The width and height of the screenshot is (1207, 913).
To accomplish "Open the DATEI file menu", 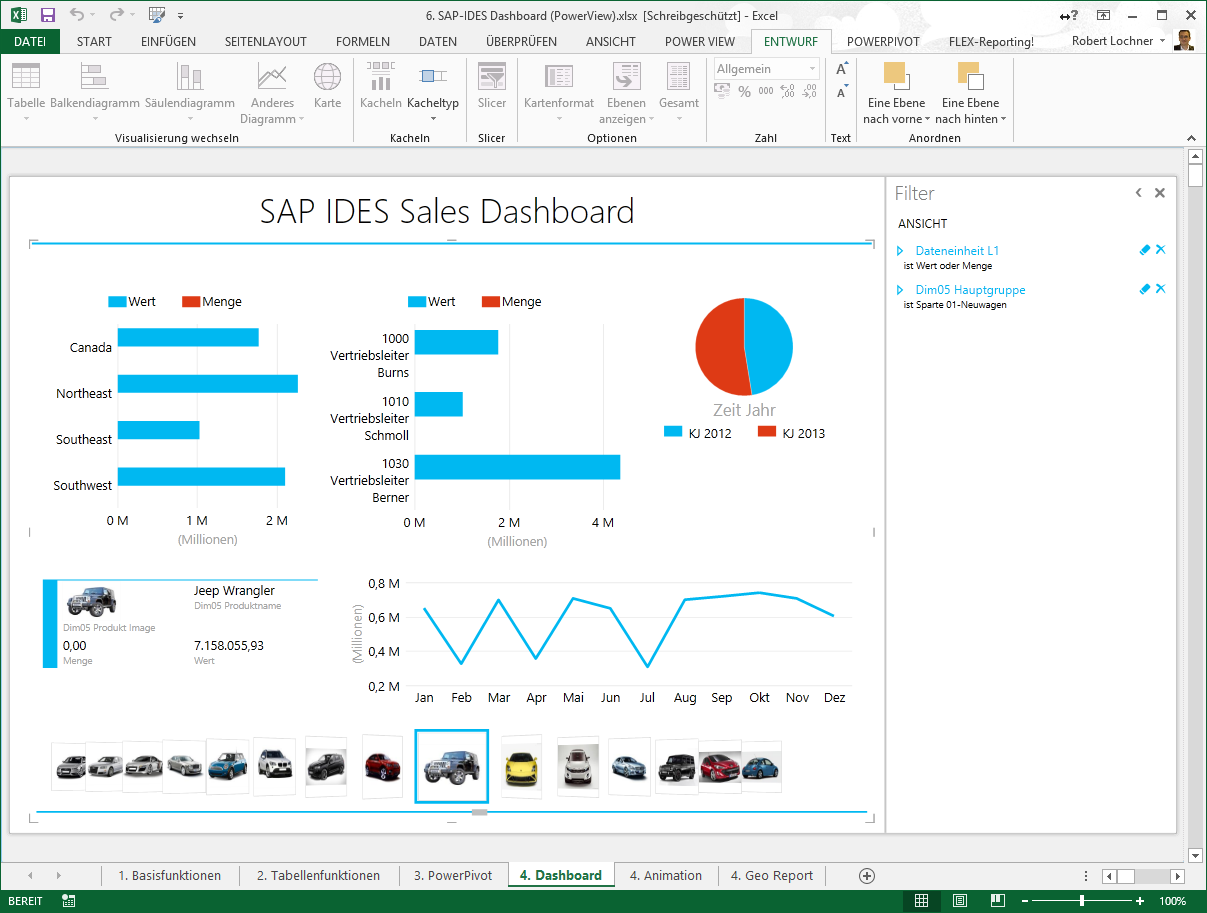I will pos(30,41).
